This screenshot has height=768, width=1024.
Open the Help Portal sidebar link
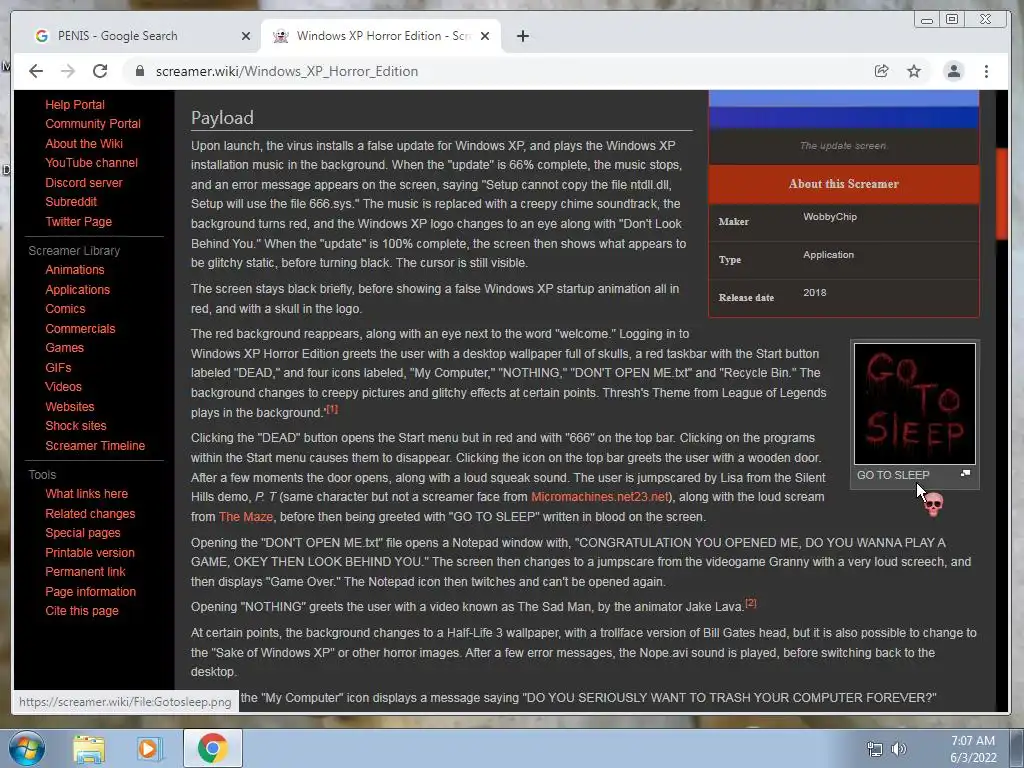(x=74, y=104)
